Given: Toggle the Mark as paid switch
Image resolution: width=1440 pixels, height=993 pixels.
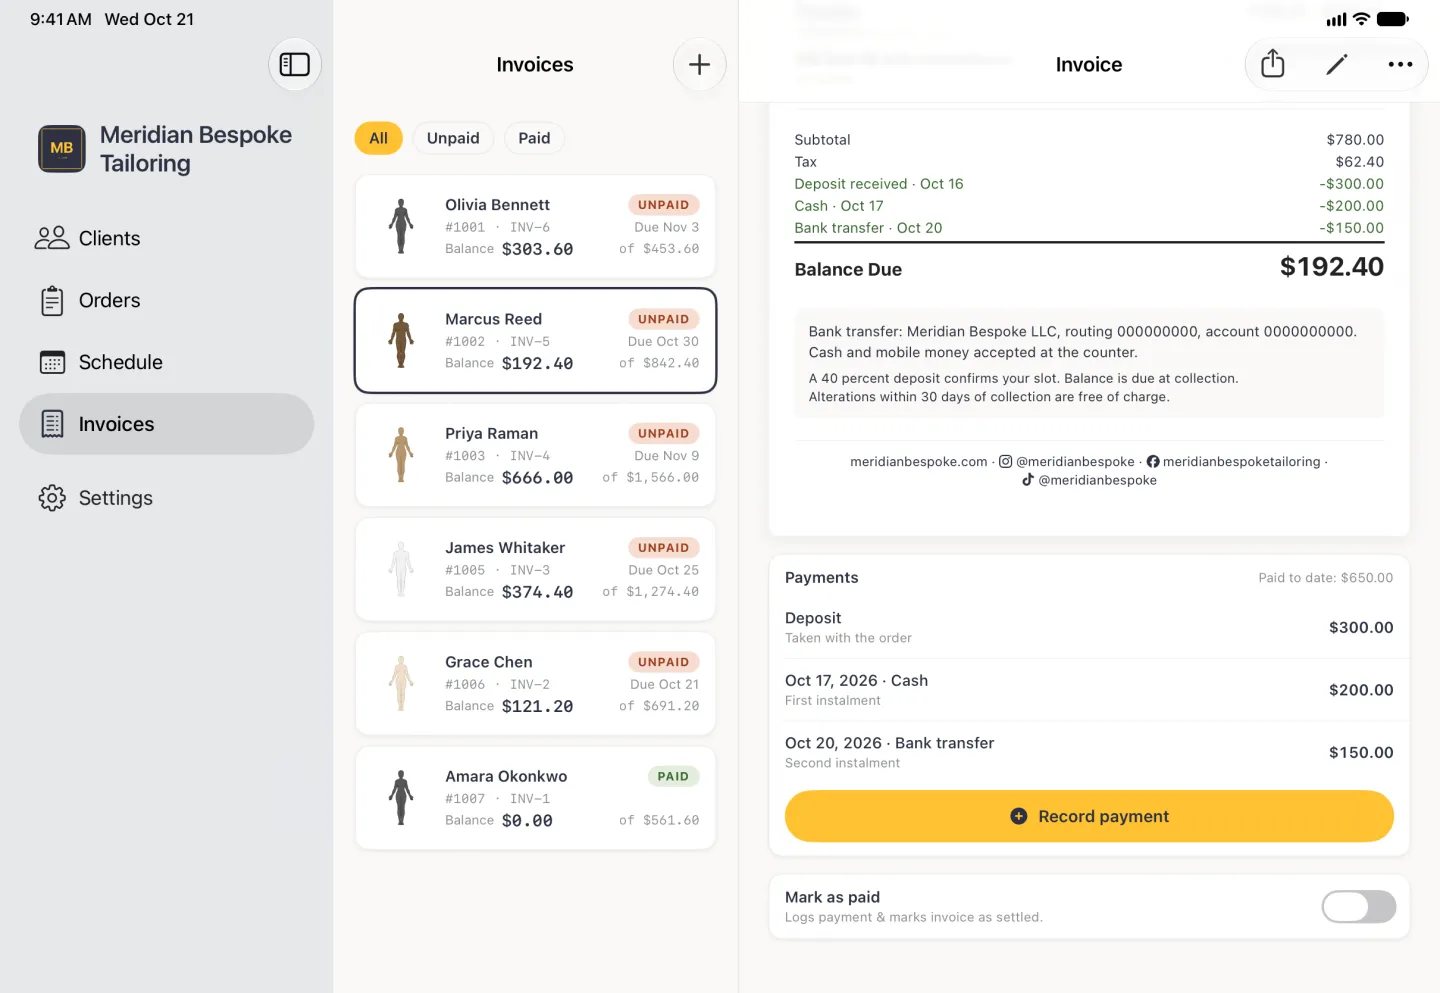Looking at the screenshot, I should [1358, 907].
